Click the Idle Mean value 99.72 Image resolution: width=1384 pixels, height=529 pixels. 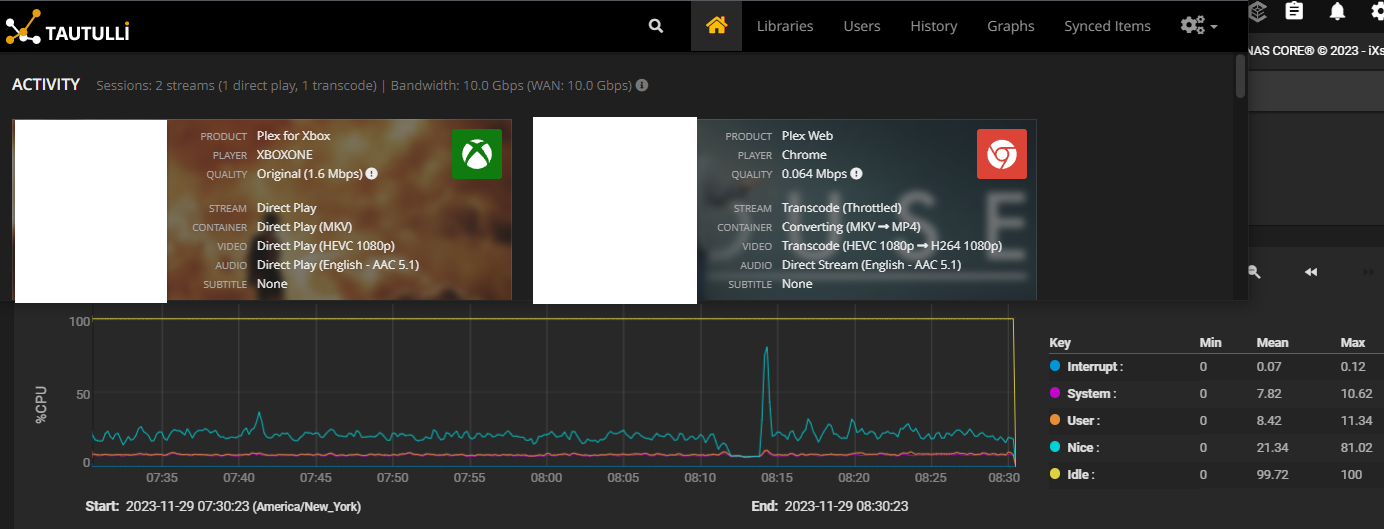coord(1273,475)
